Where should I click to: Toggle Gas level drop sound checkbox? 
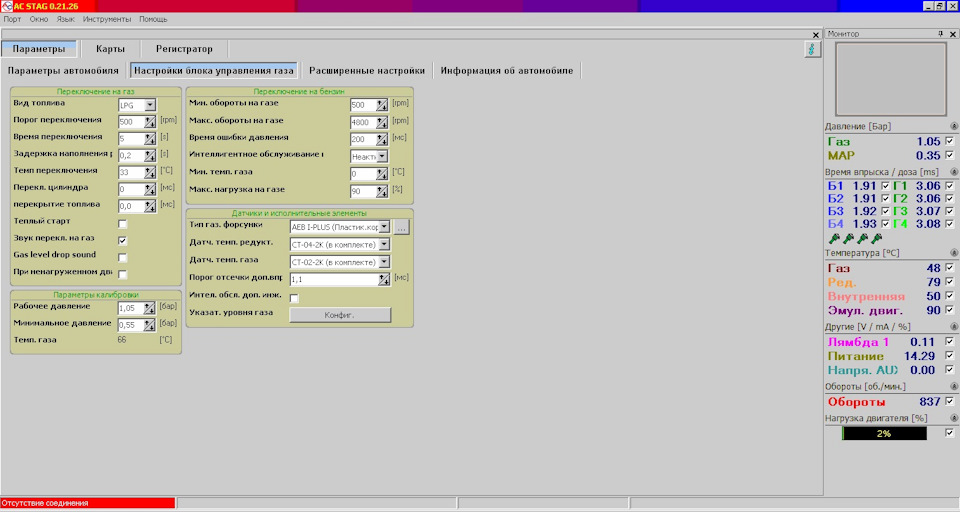(x=122, y=257)
